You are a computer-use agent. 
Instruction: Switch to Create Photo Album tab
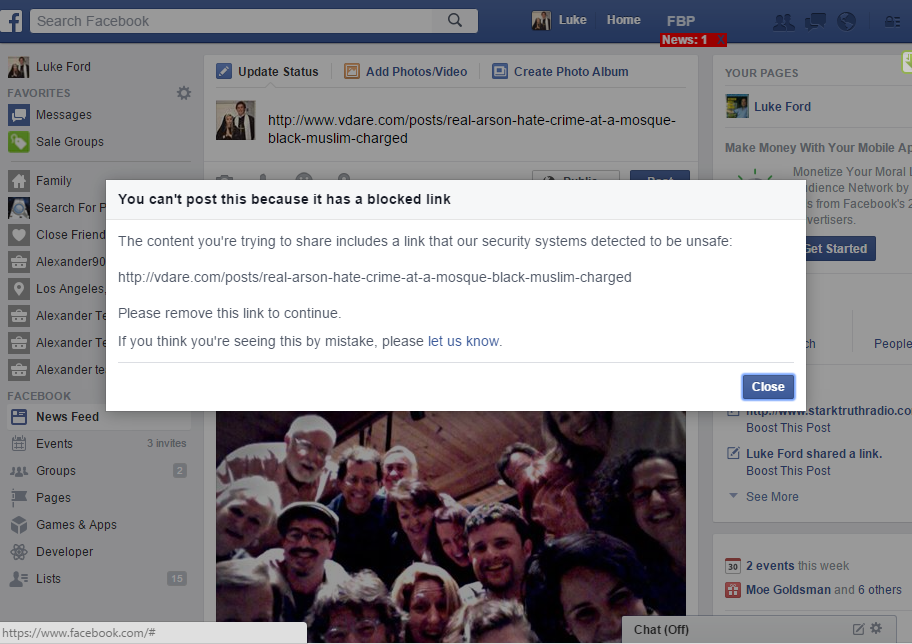pos(560,72)
